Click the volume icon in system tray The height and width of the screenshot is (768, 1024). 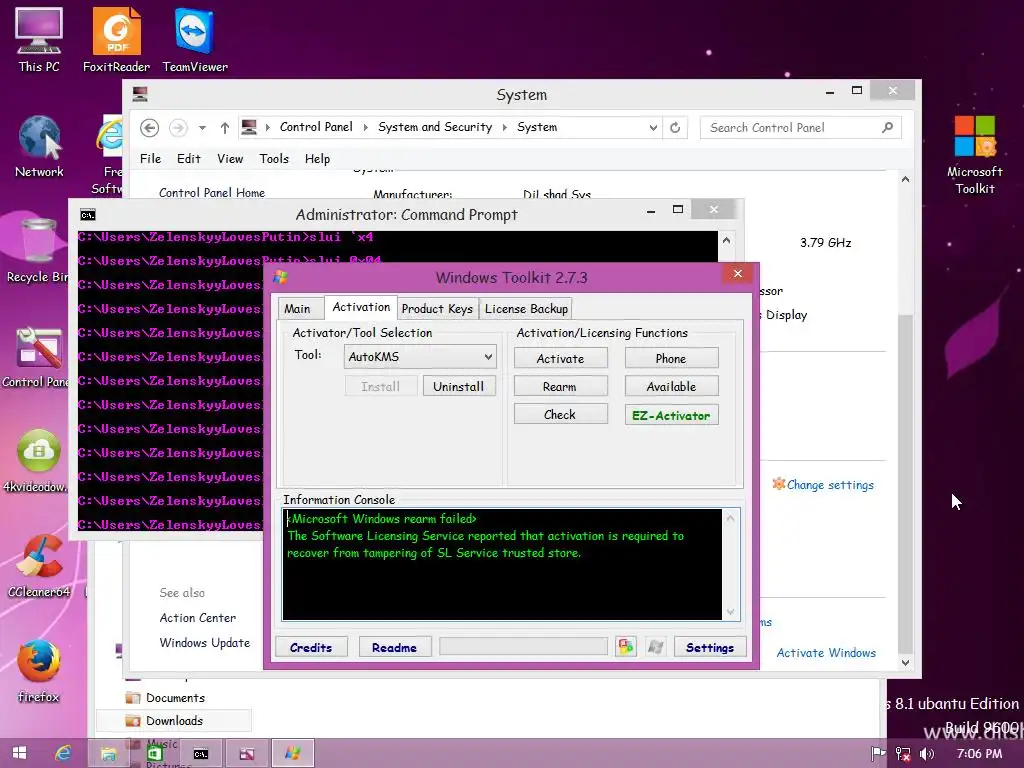pos(927,754)
